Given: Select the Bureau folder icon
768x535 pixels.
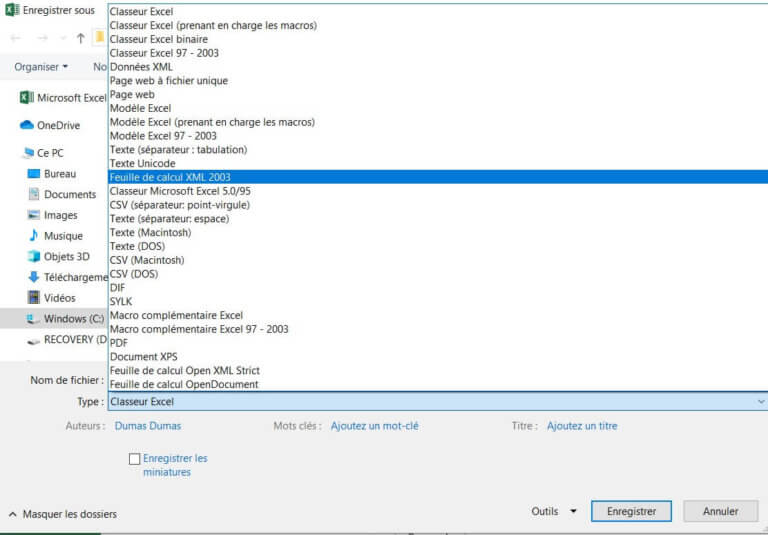Looking at the screenshot, I should click(34, 174).
